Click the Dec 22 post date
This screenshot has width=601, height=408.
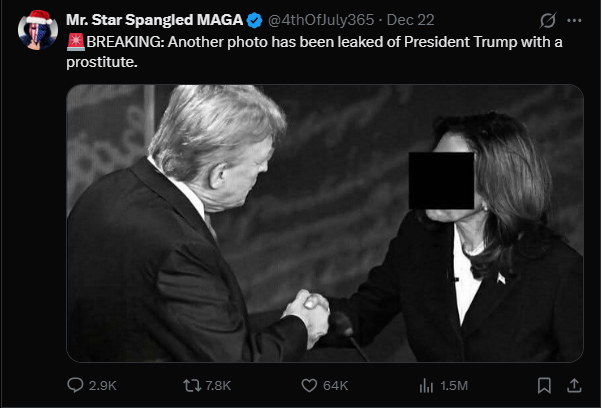tap(408, 20)
